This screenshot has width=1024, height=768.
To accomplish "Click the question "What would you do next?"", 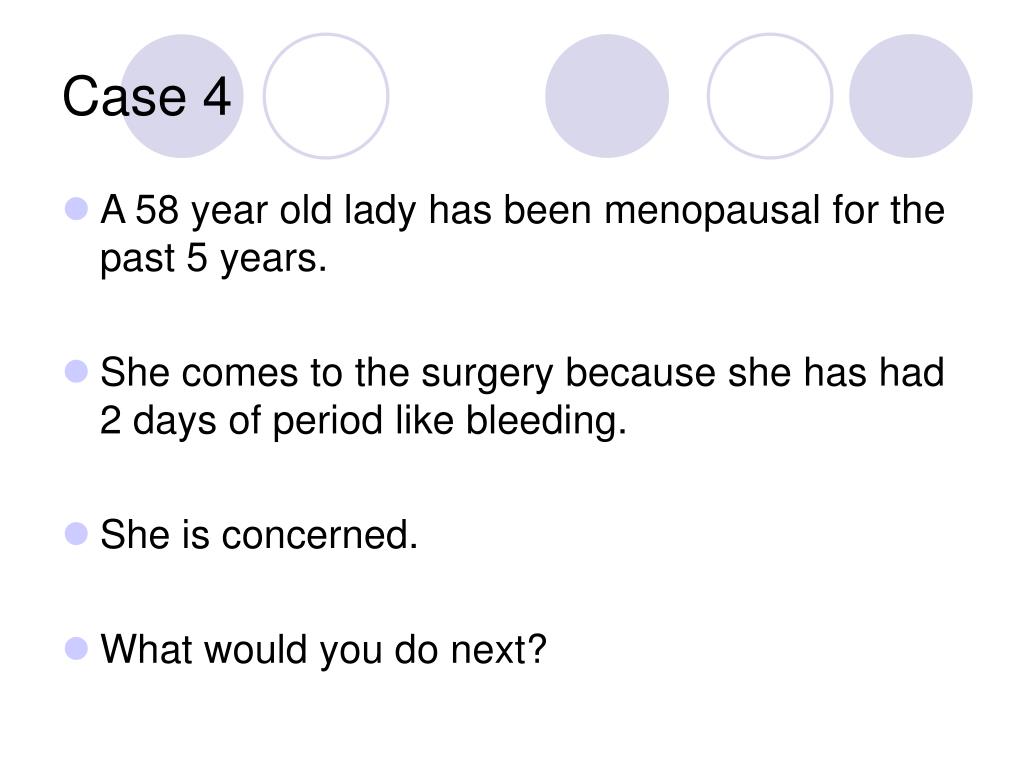I will point(323,650).
